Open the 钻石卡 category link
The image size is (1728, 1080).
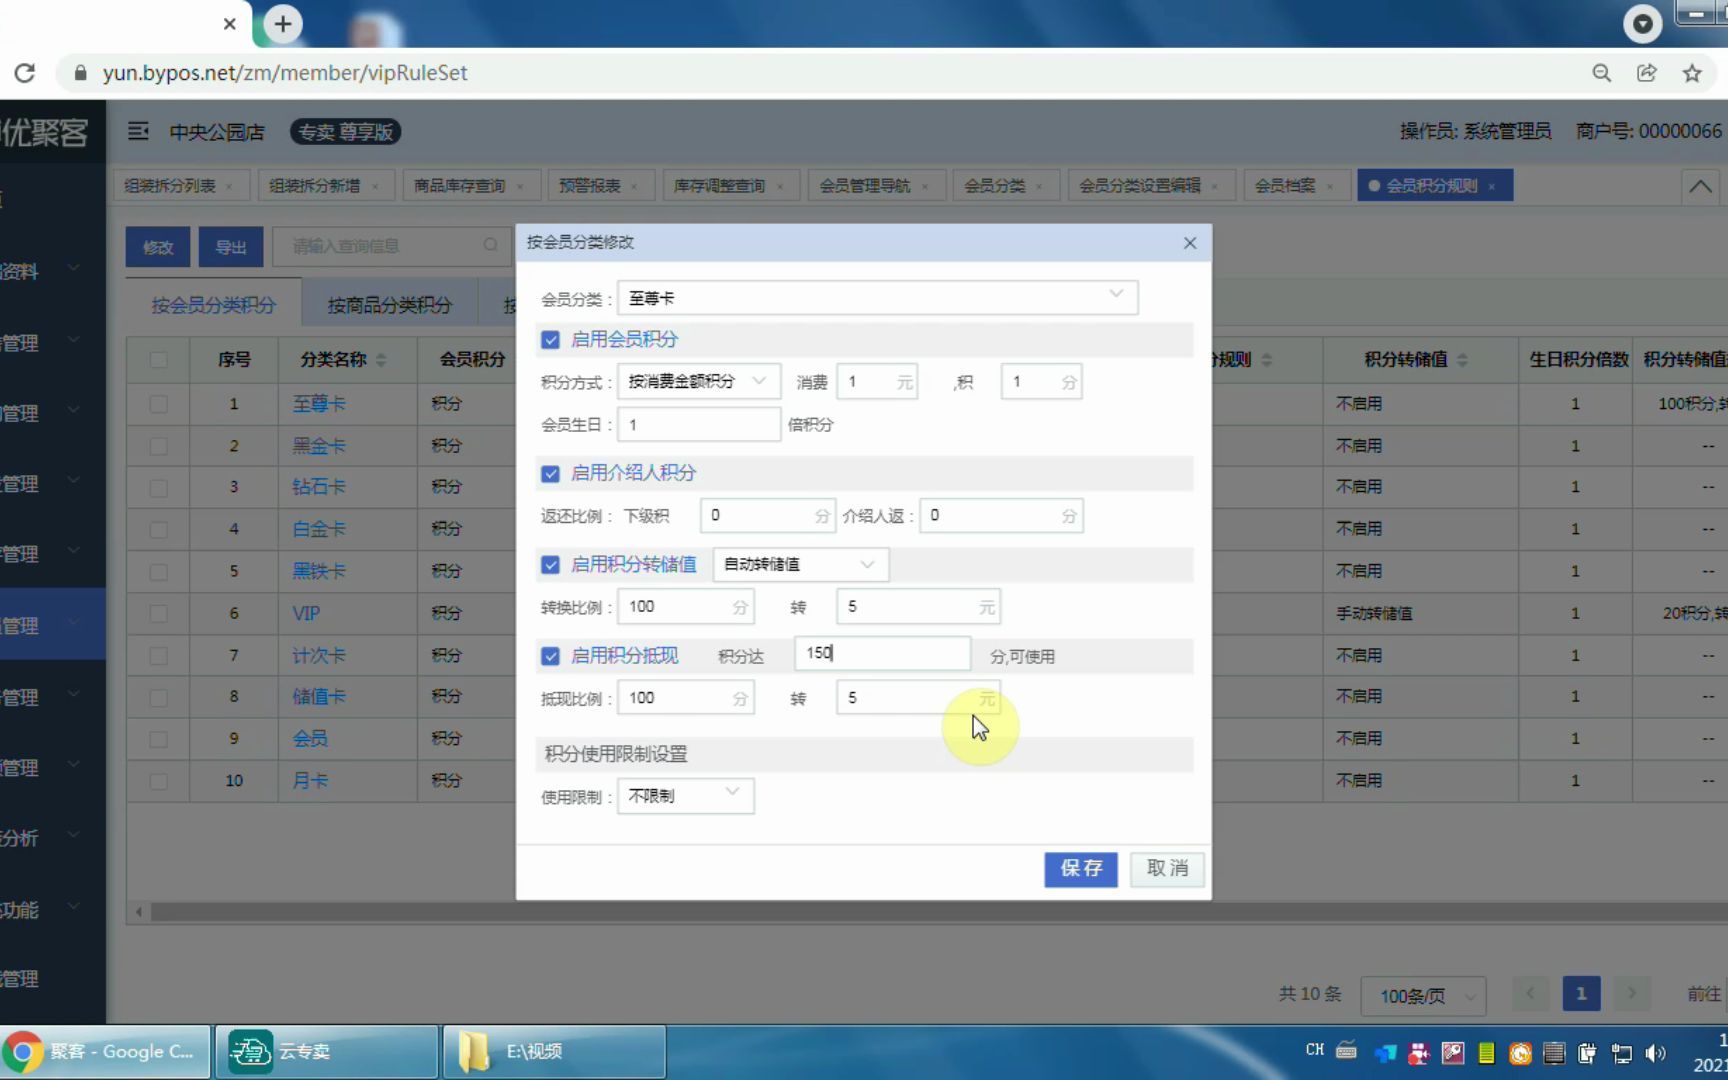(319, 487)
